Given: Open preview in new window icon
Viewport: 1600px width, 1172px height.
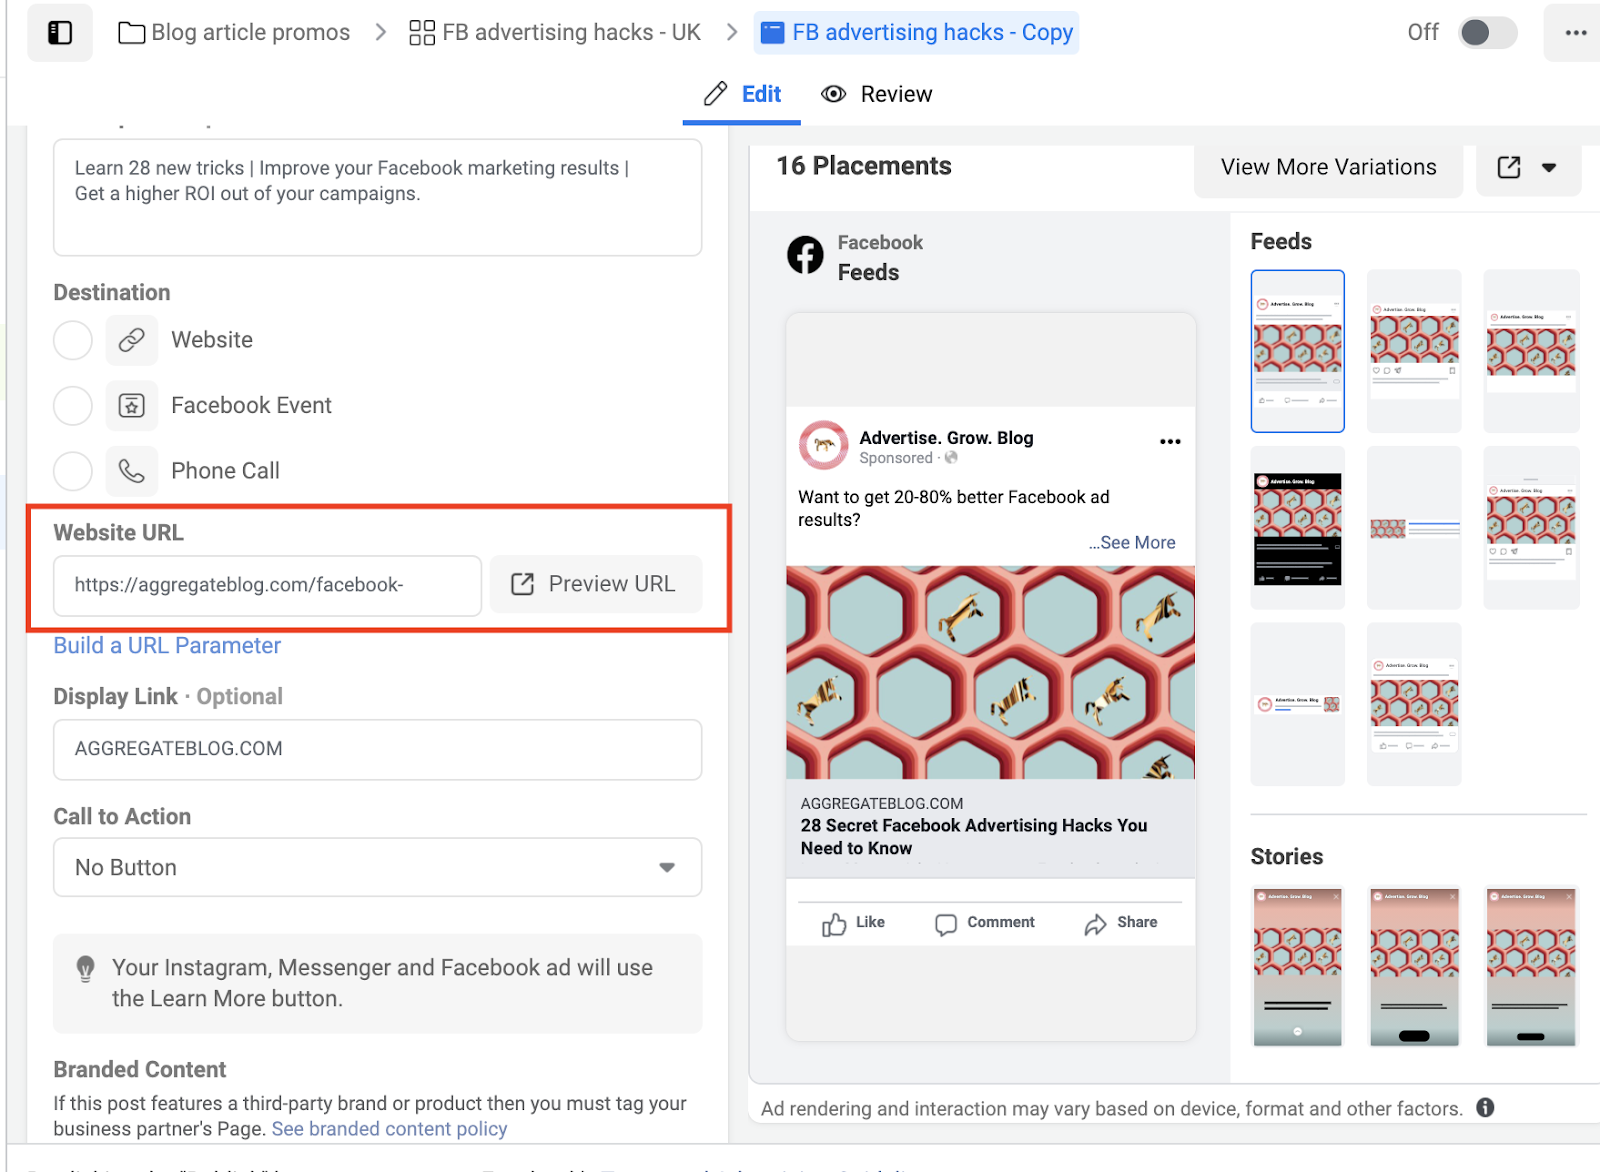Looking at the screenshot, I should point(1509,168).
